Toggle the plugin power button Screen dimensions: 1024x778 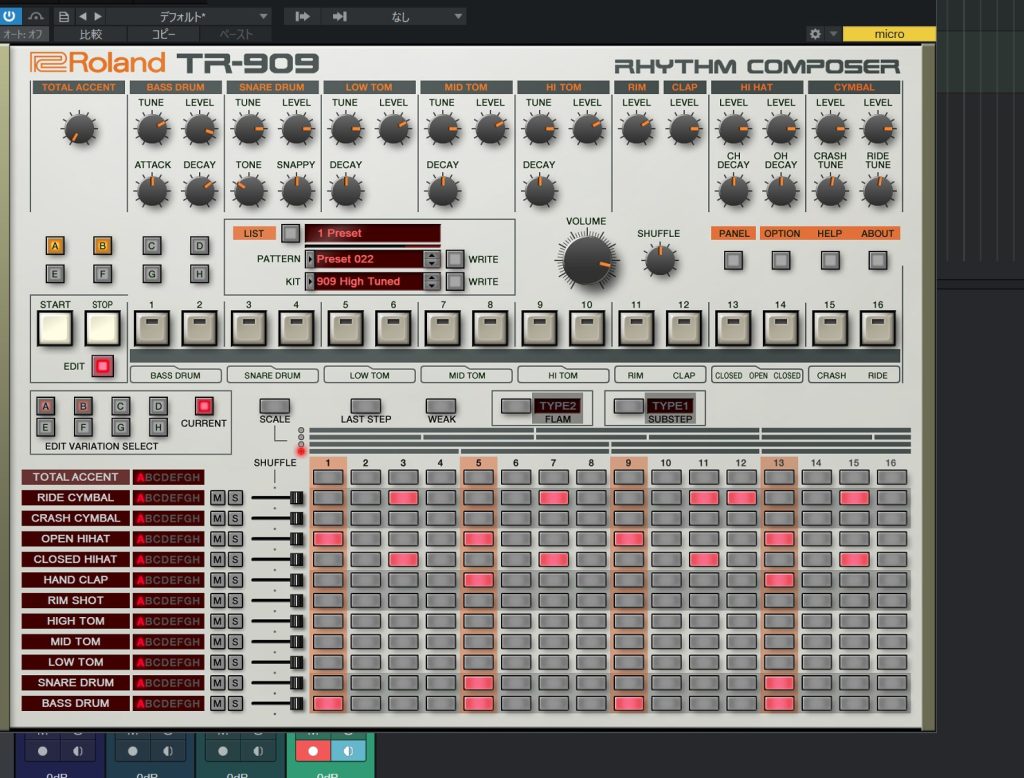click(11, 16)
